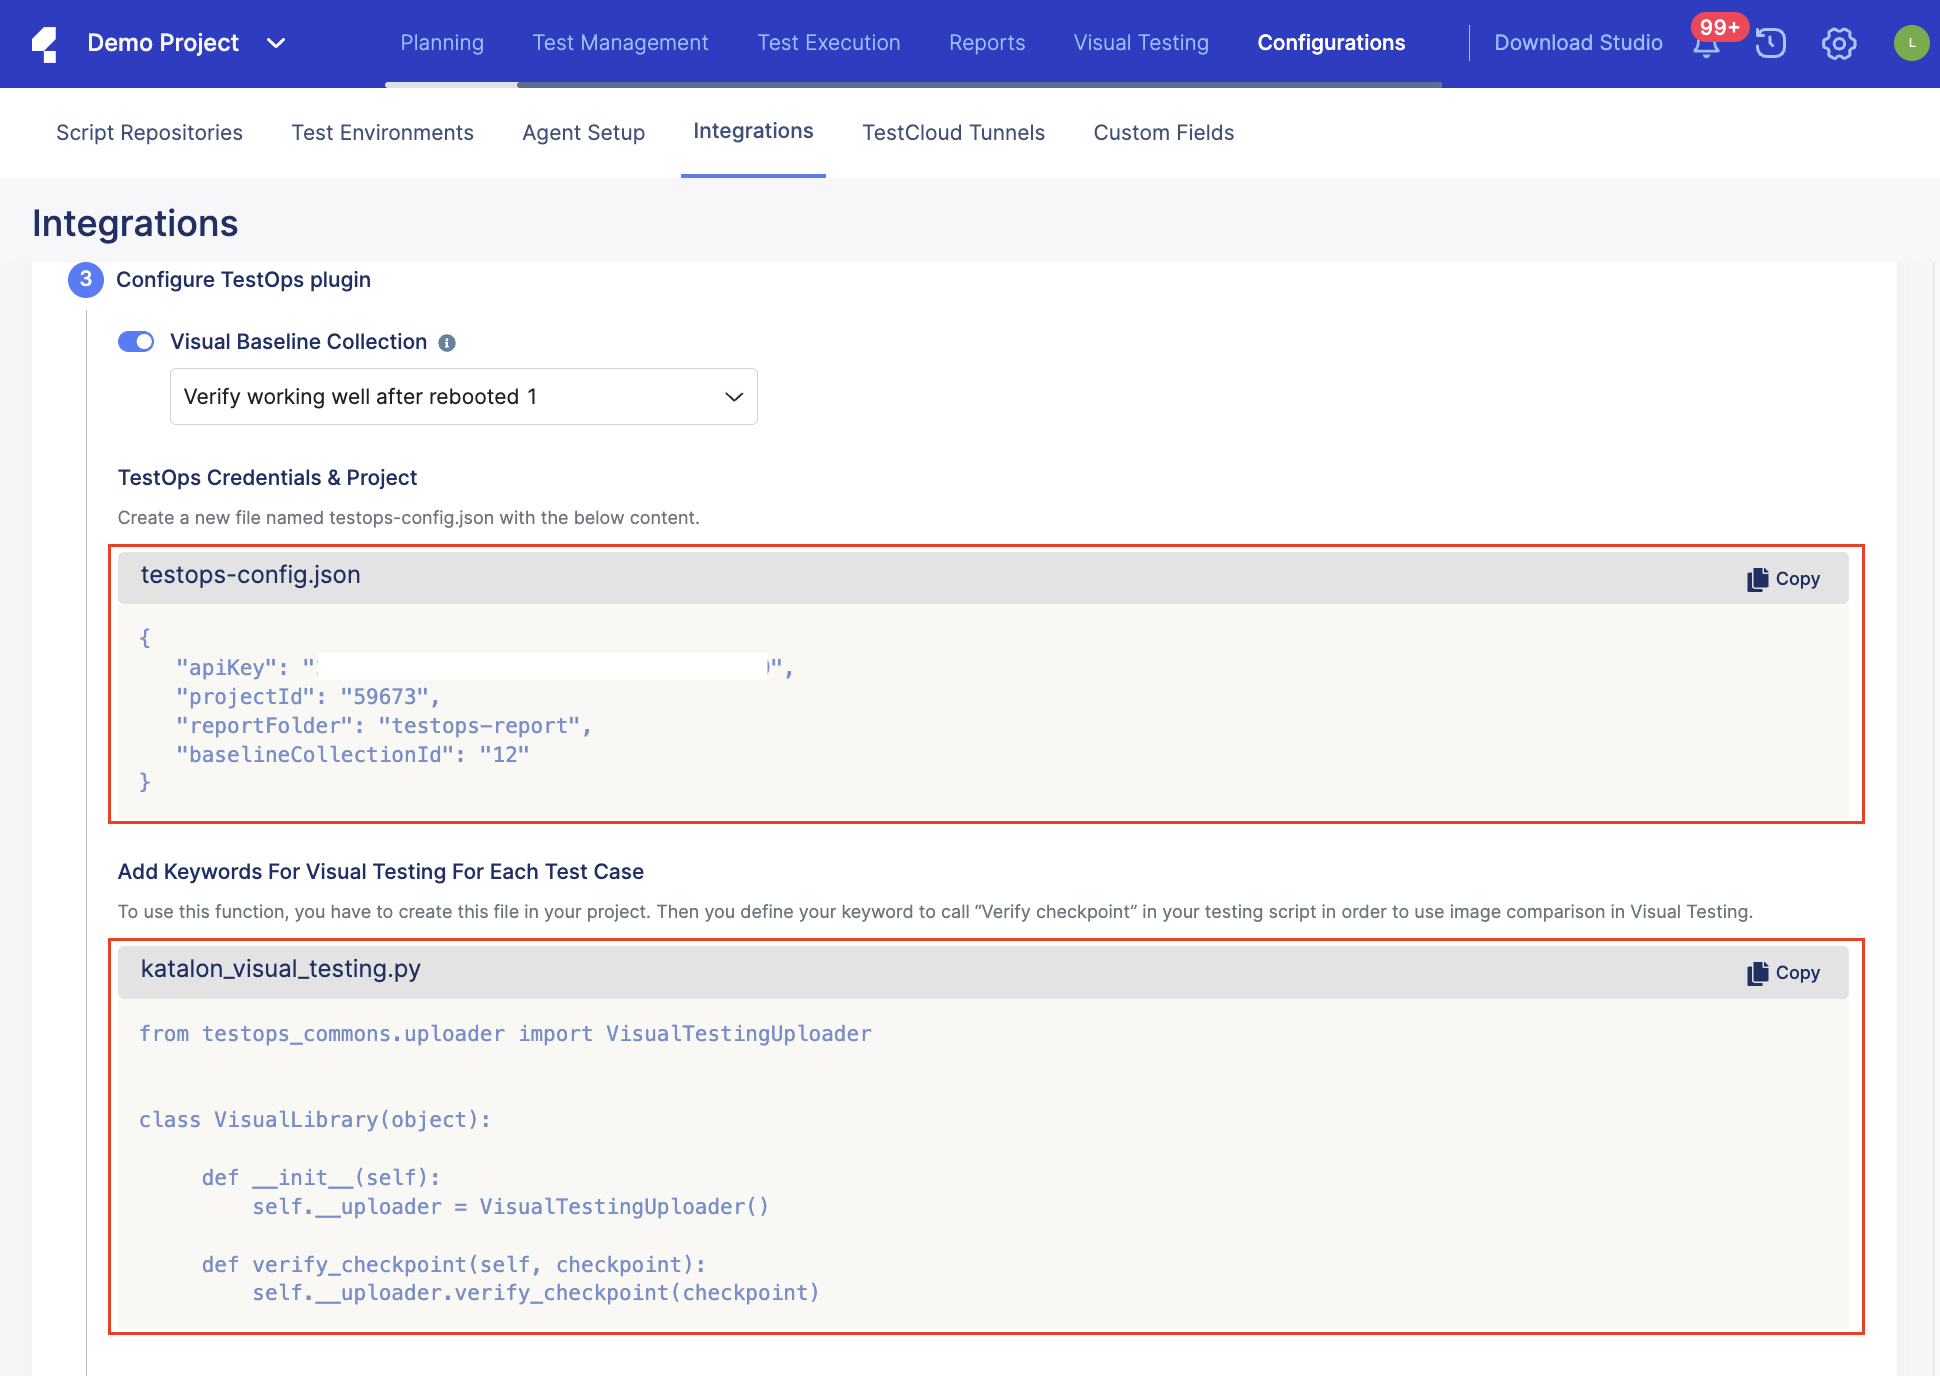Viewport: 1940px width, 1376px height.
Task: Click the 99+ notification badge
Action: pyautogui.click(x=1719, y=27)
